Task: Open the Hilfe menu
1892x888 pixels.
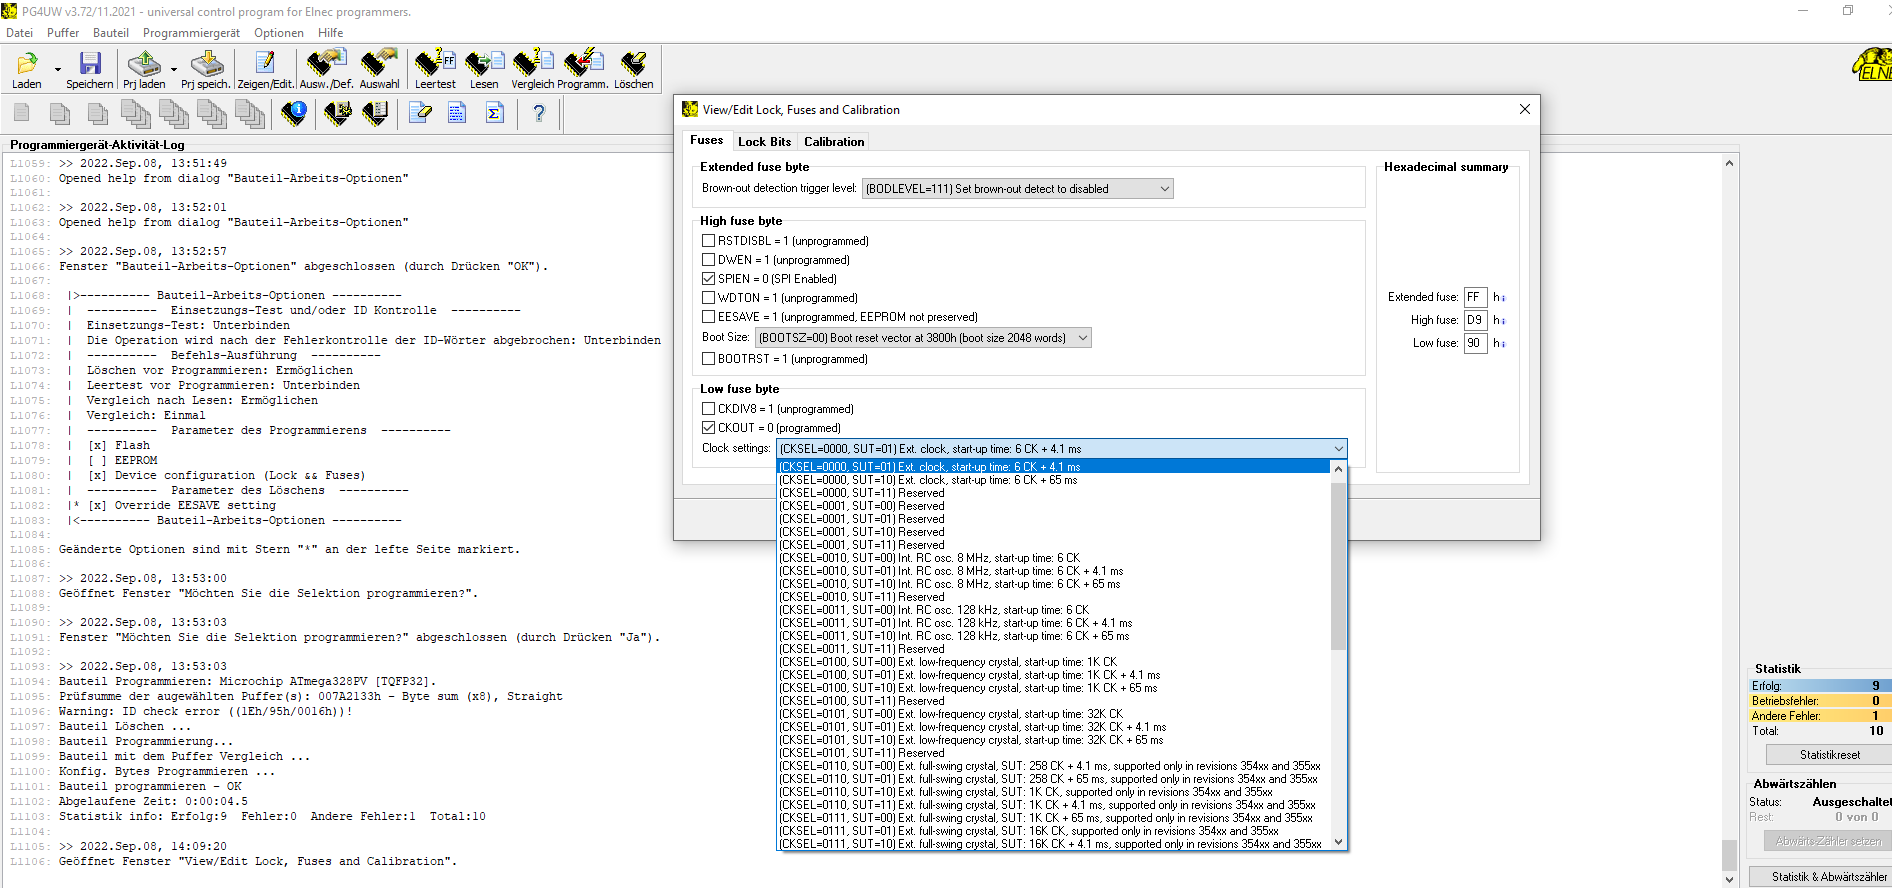Action: click(x=330, y=33)
